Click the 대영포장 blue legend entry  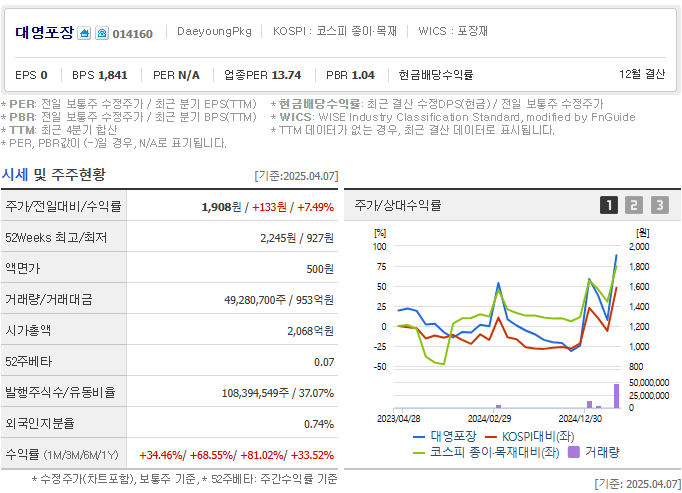point(445,436)
